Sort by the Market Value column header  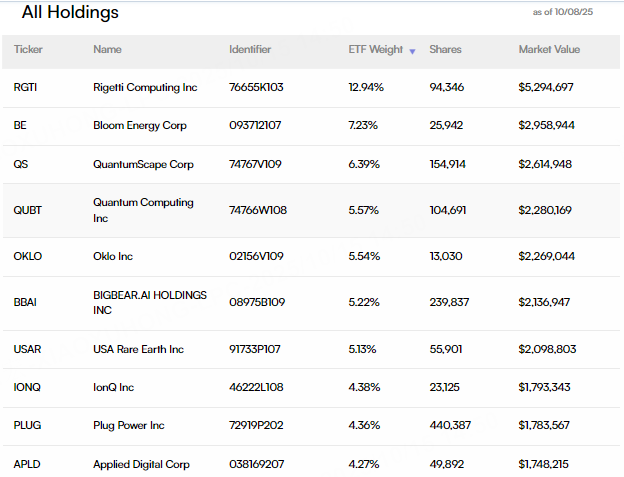[549, 49]
